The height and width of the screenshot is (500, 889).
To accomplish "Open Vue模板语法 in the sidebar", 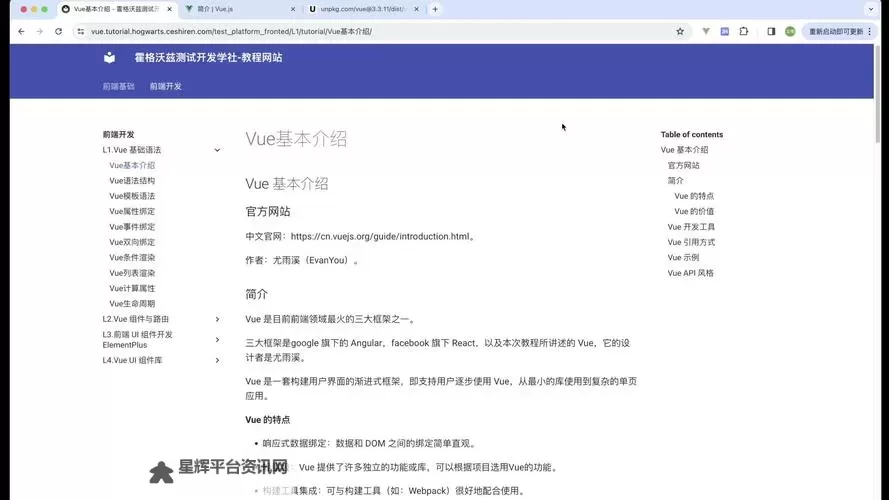I will 132,196.
